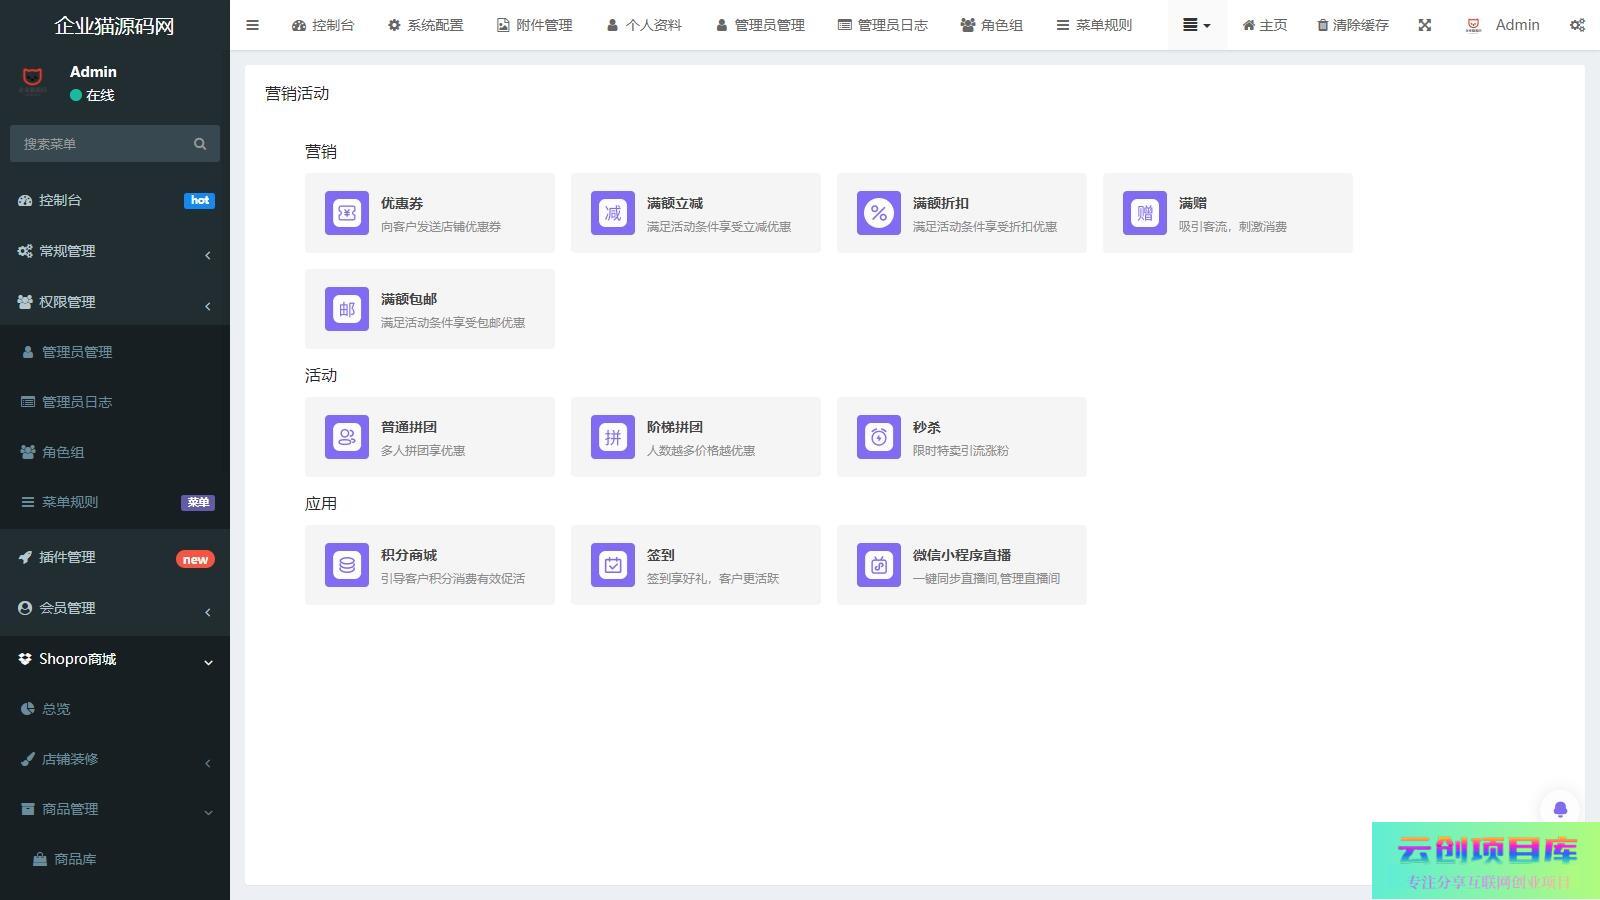The width and height of the screenshot is (1600, 900).
Task: Switch to the 系统配置 tab
Action: click(425, 25)
